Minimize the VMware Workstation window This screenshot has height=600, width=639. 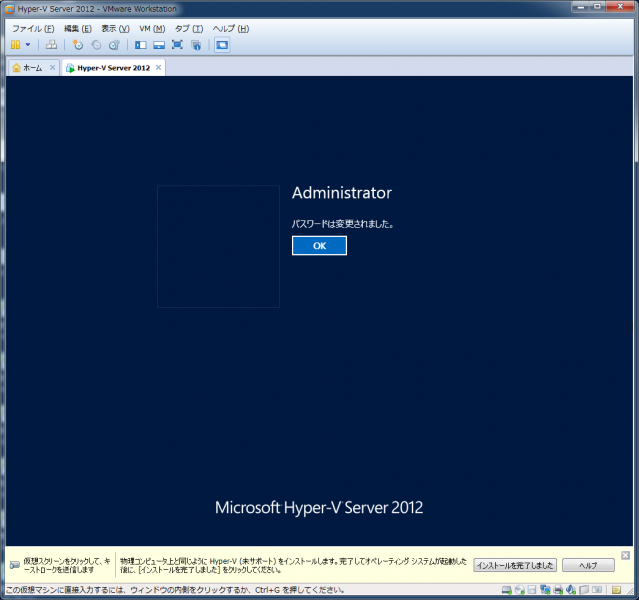(x=582, y=7)
